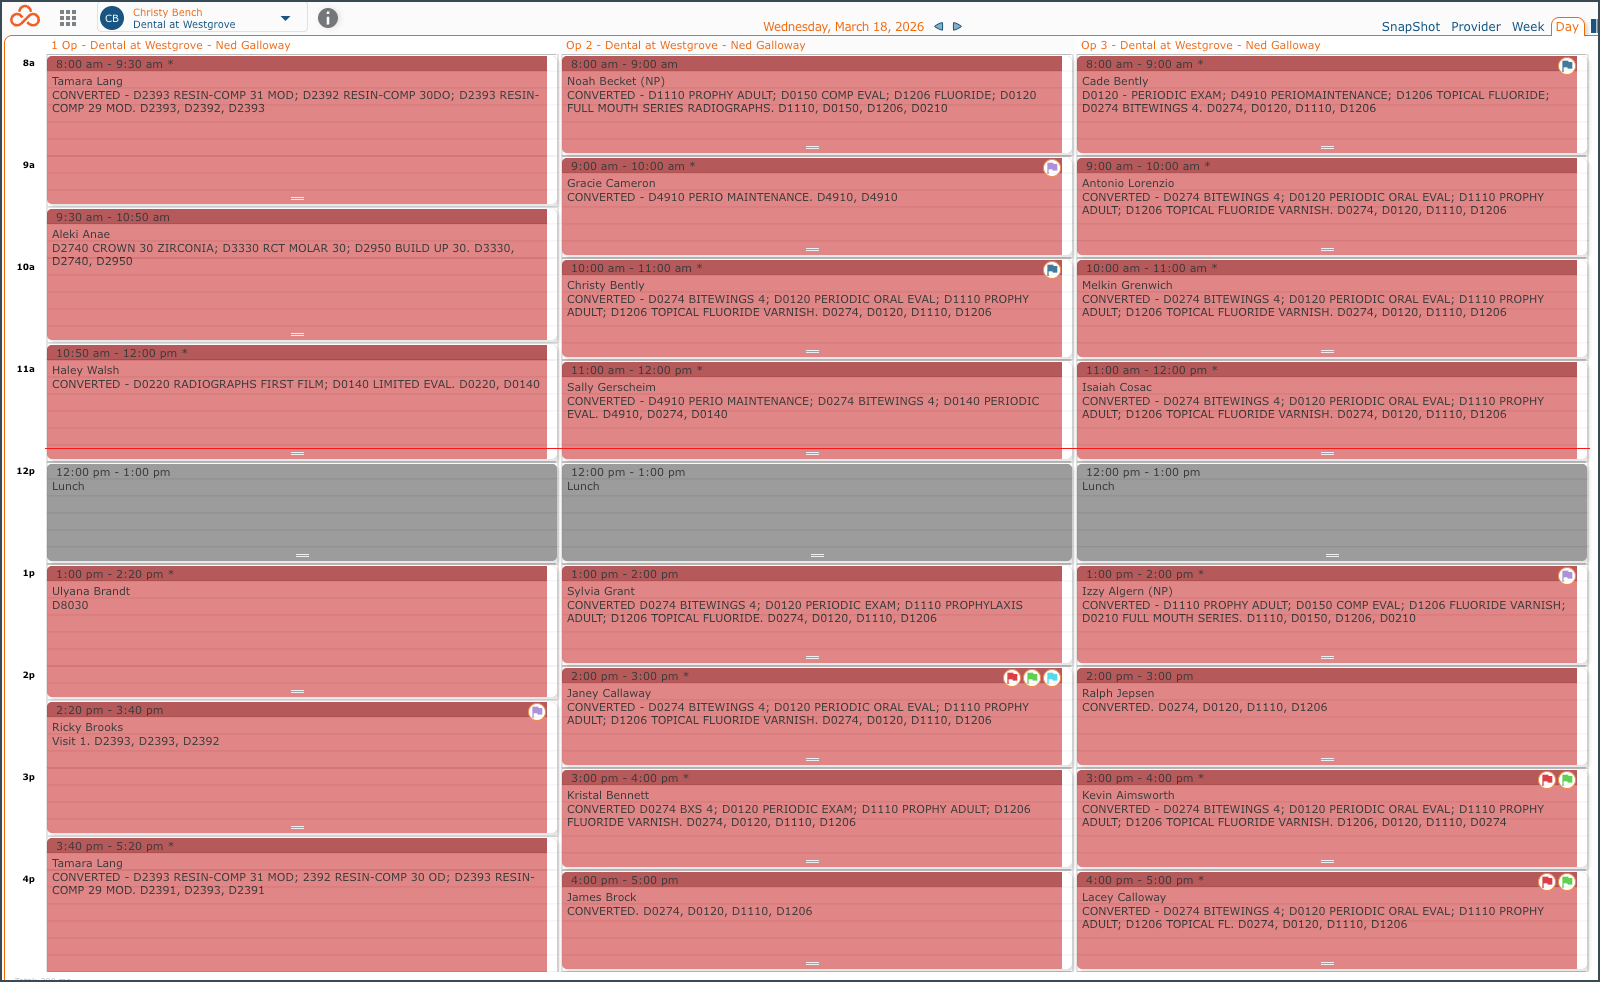Viewport: 1600px width, 982px height.
Task: Click green flag on Janey Callaway appointment
Action: pyautogui.click(x=1032, y=678)
